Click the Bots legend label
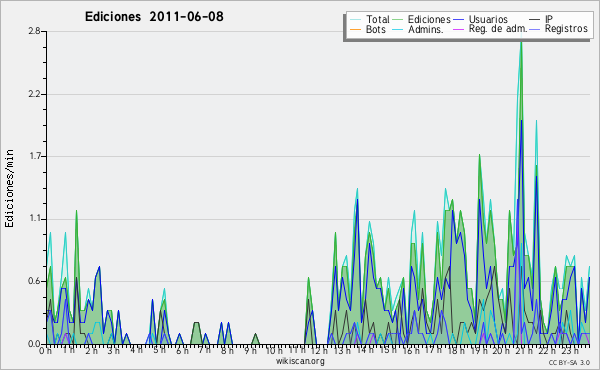600x370 pixels. 376,29
